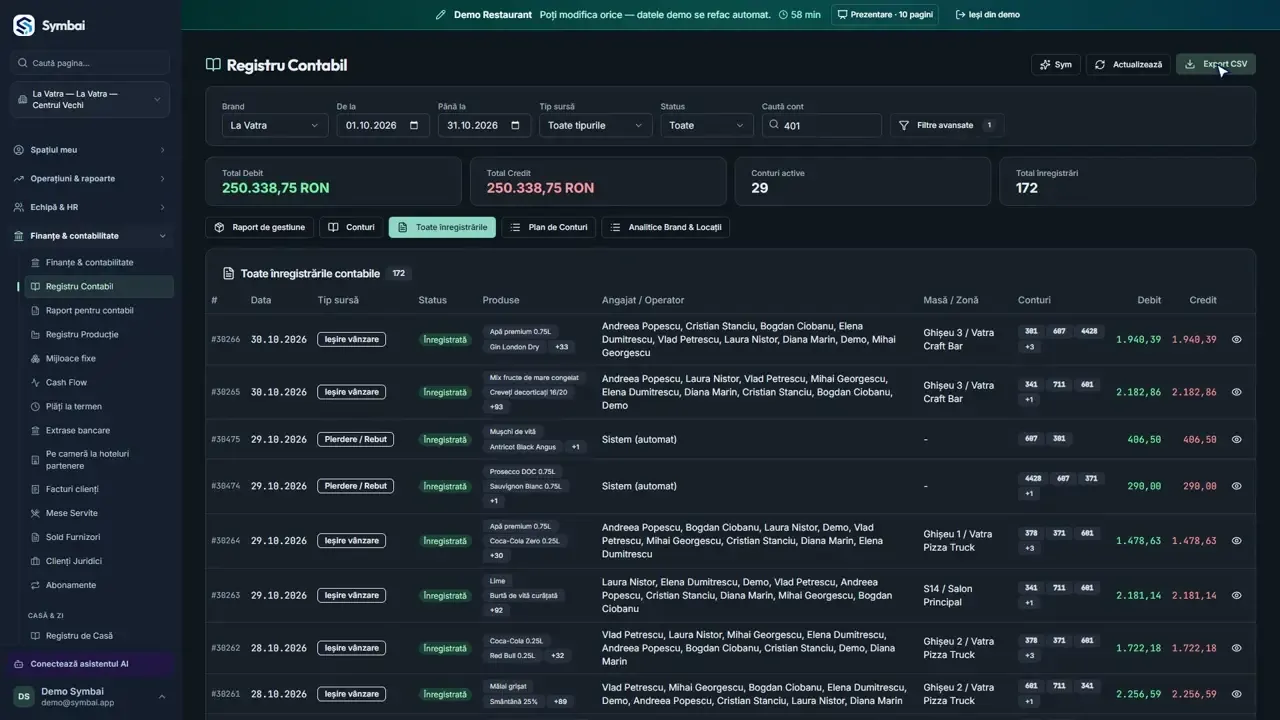View details of entry #38262 via eye icon
1280x720 pixels.
tap(1237, 648)
